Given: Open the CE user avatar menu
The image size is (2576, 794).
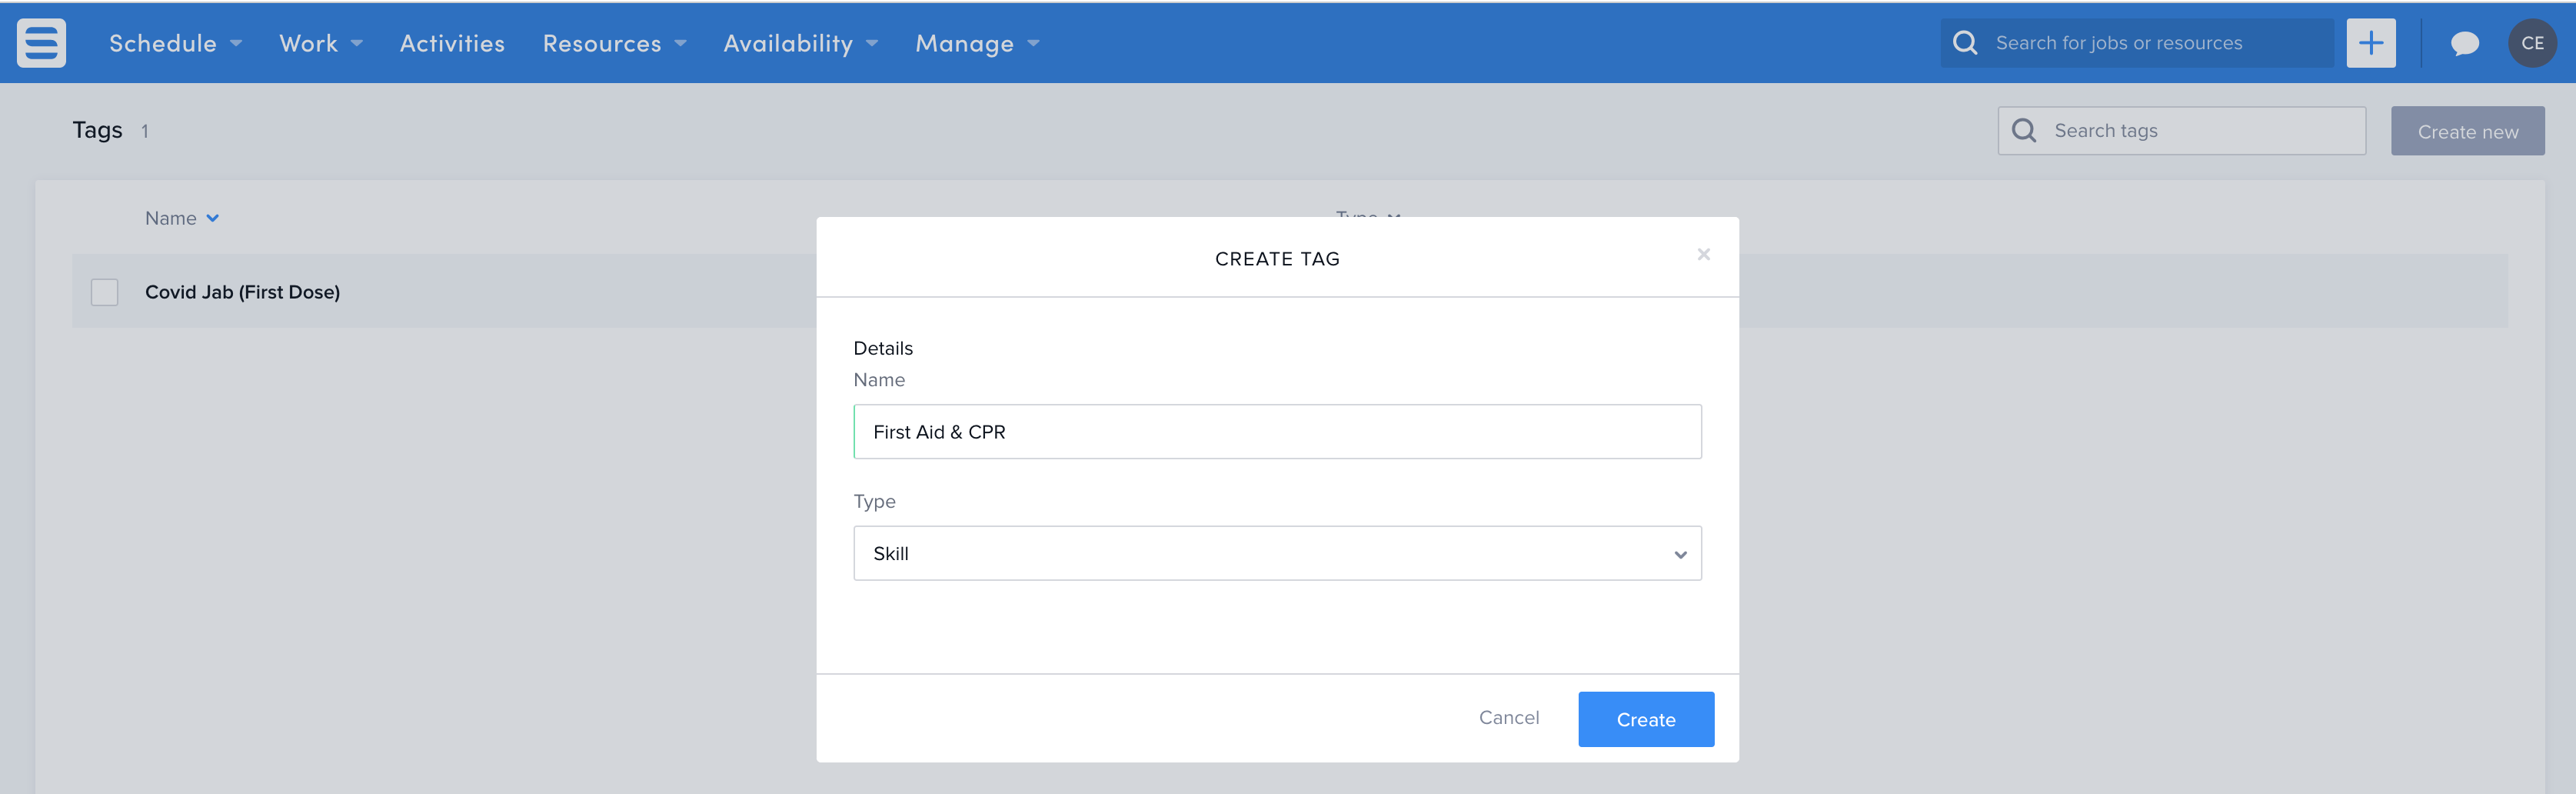Looking at the screenshot, I should [2531, 43].
